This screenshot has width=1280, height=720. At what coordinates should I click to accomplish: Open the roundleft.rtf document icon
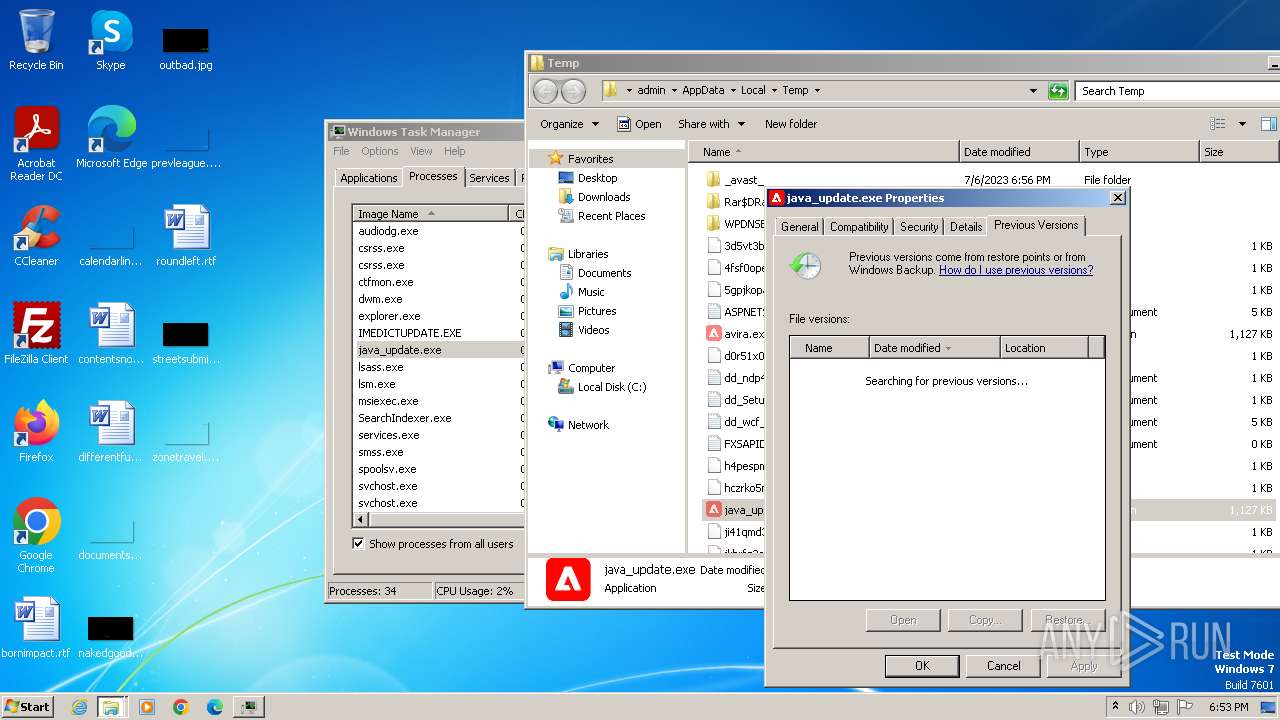coord(186,236)
